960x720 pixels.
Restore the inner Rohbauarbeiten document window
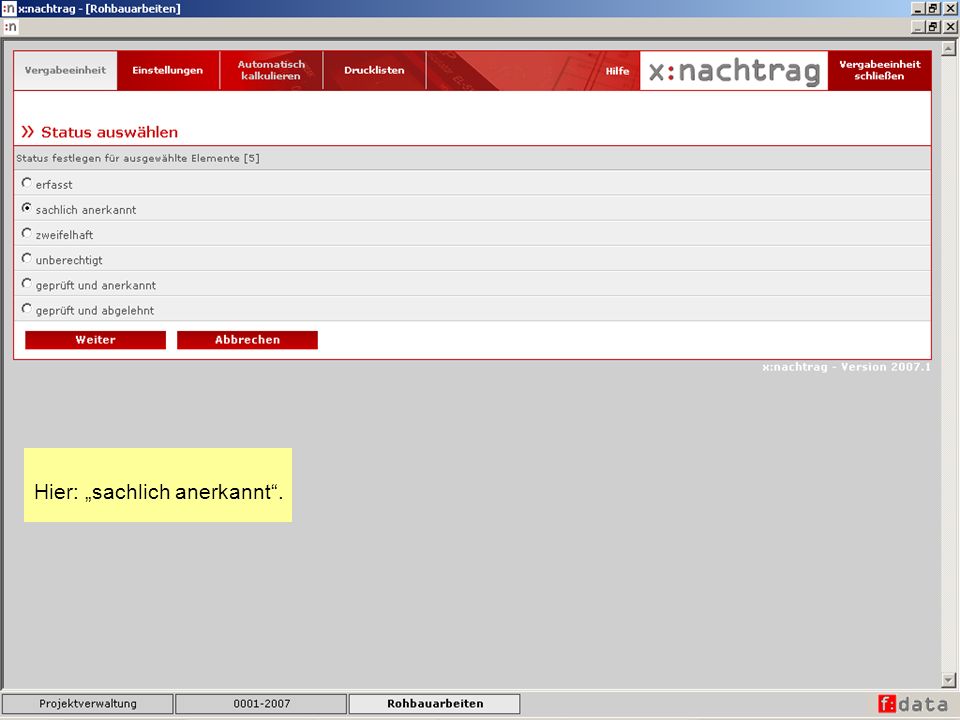pyautogui.click(x=932, y=27)
